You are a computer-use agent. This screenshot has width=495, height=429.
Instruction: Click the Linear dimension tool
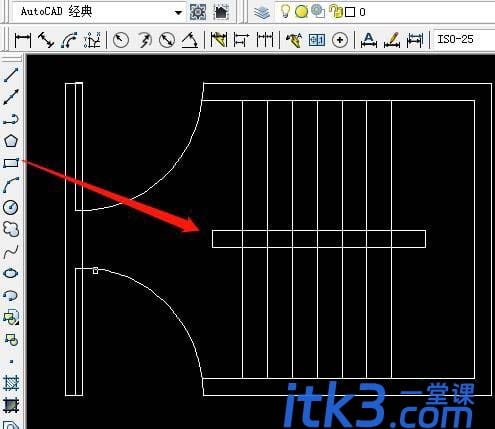(x=23, y=40)
